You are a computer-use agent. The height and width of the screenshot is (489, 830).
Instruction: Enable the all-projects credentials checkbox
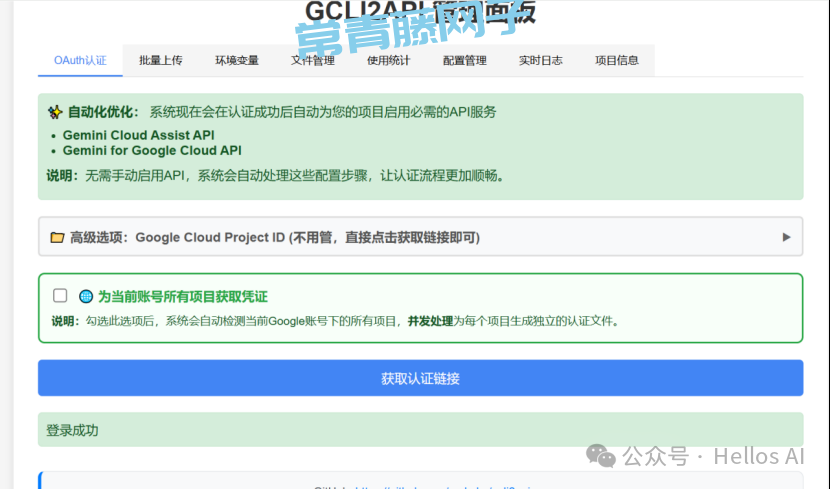(60, 296)
